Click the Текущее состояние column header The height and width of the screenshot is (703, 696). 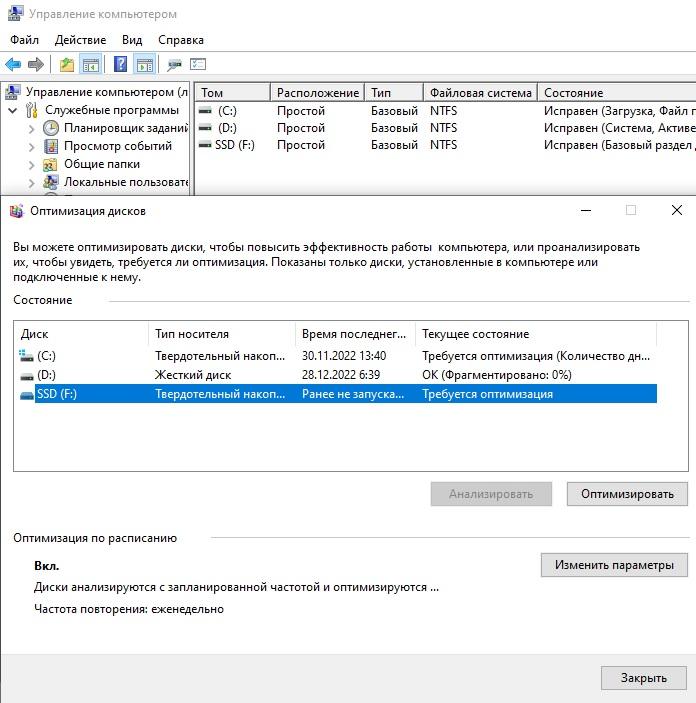pos(536,334)
